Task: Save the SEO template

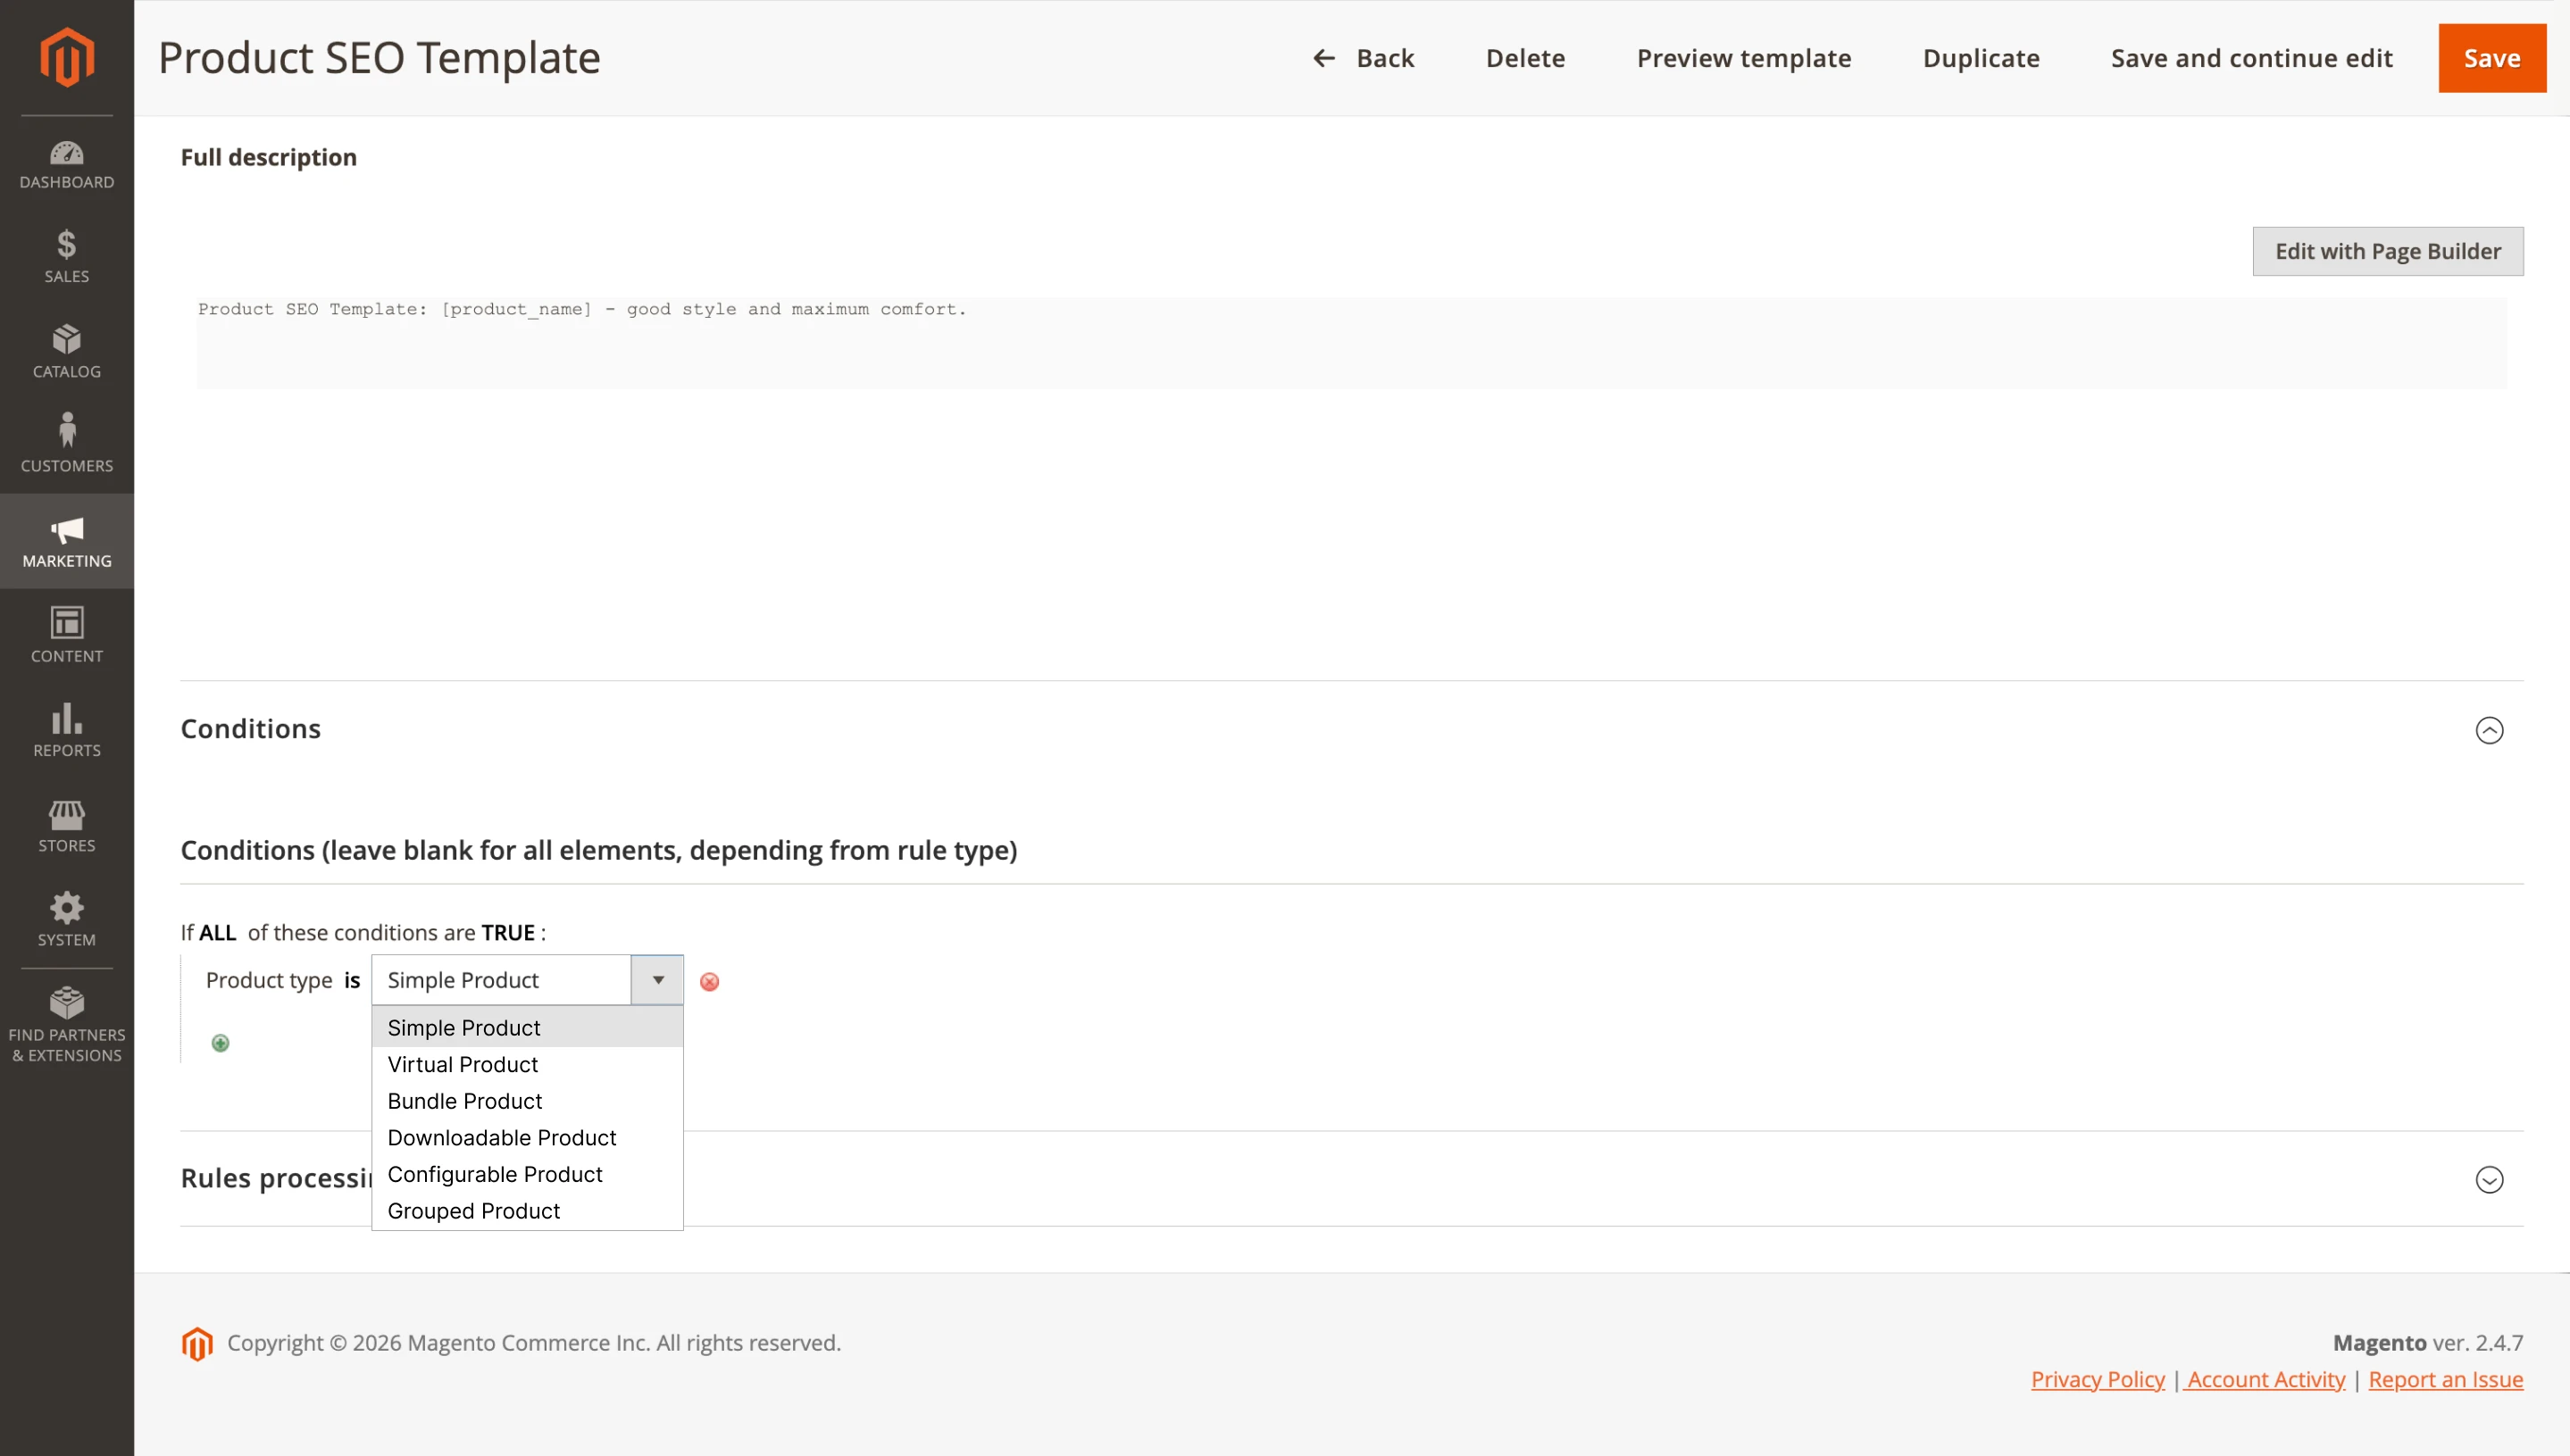Action: (x=2491, y=57)
